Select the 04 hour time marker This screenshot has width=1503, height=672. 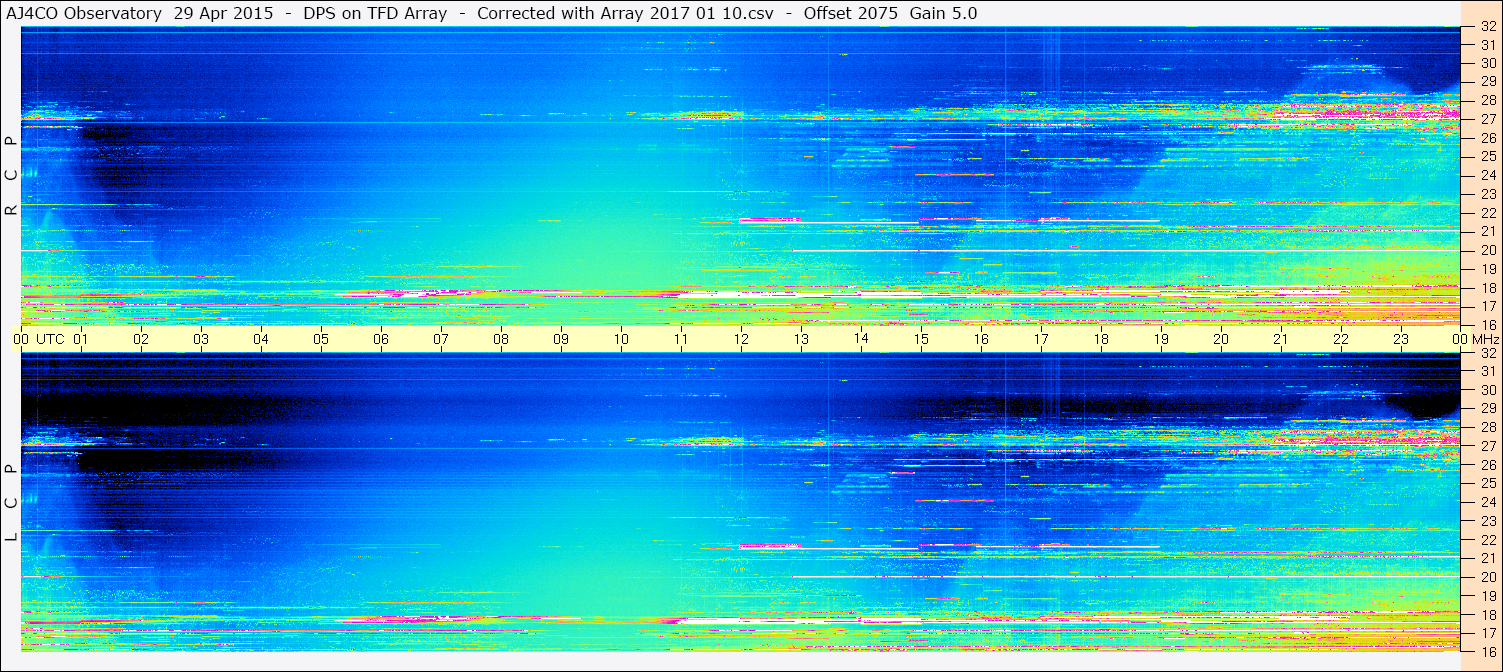click(261, 339)
